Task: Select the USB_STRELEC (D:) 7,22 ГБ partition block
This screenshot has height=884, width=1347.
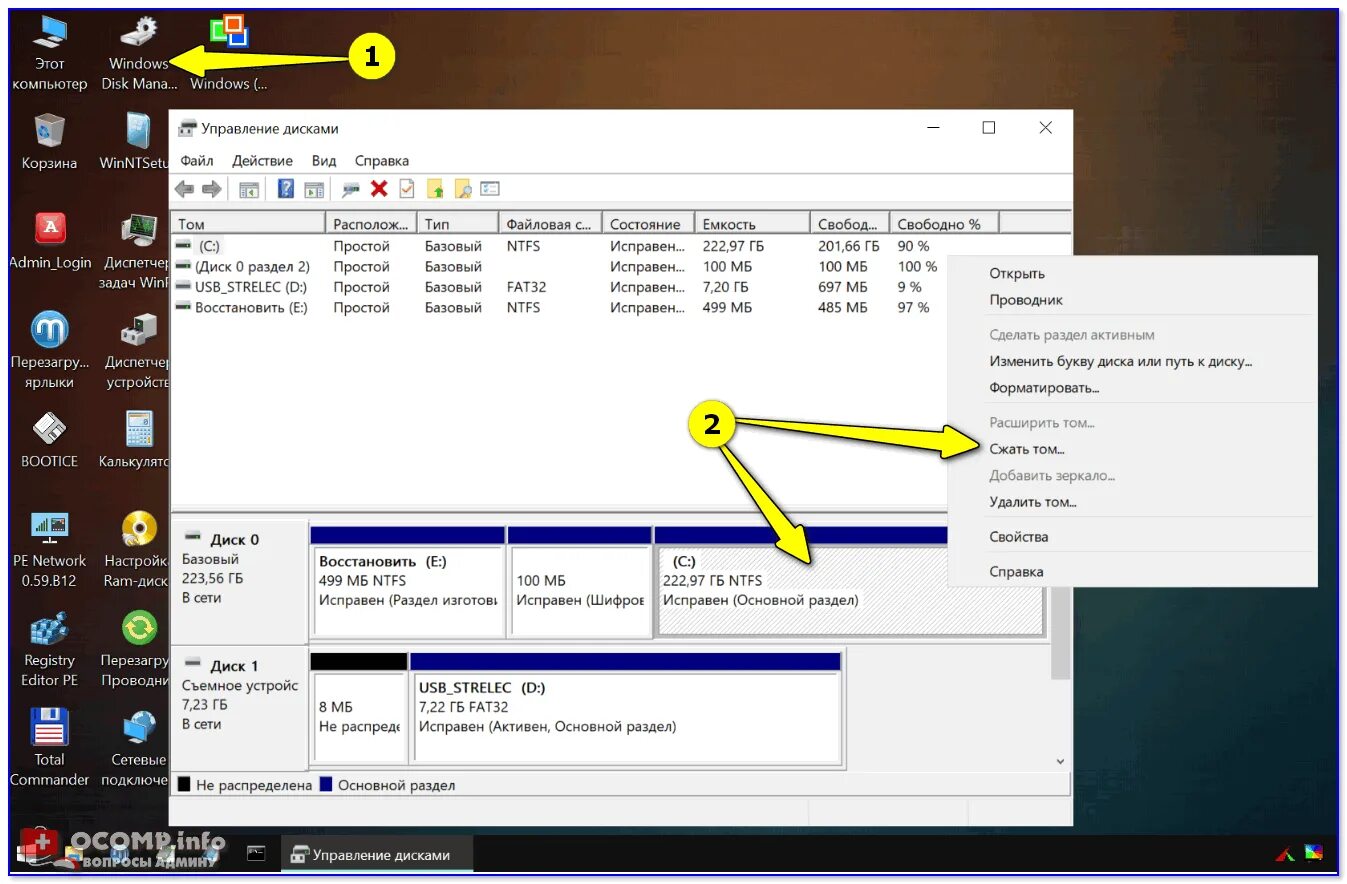Action: coord(626,710)
